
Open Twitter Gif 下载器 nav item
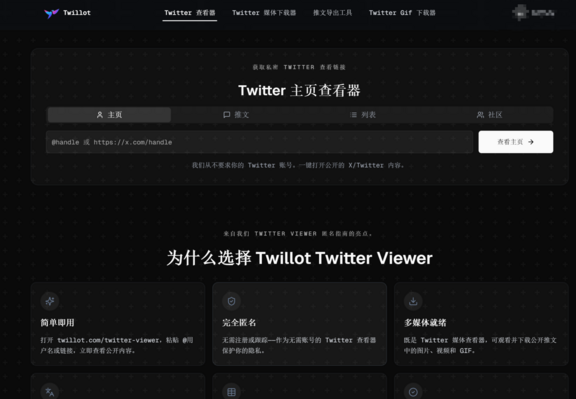402,13
